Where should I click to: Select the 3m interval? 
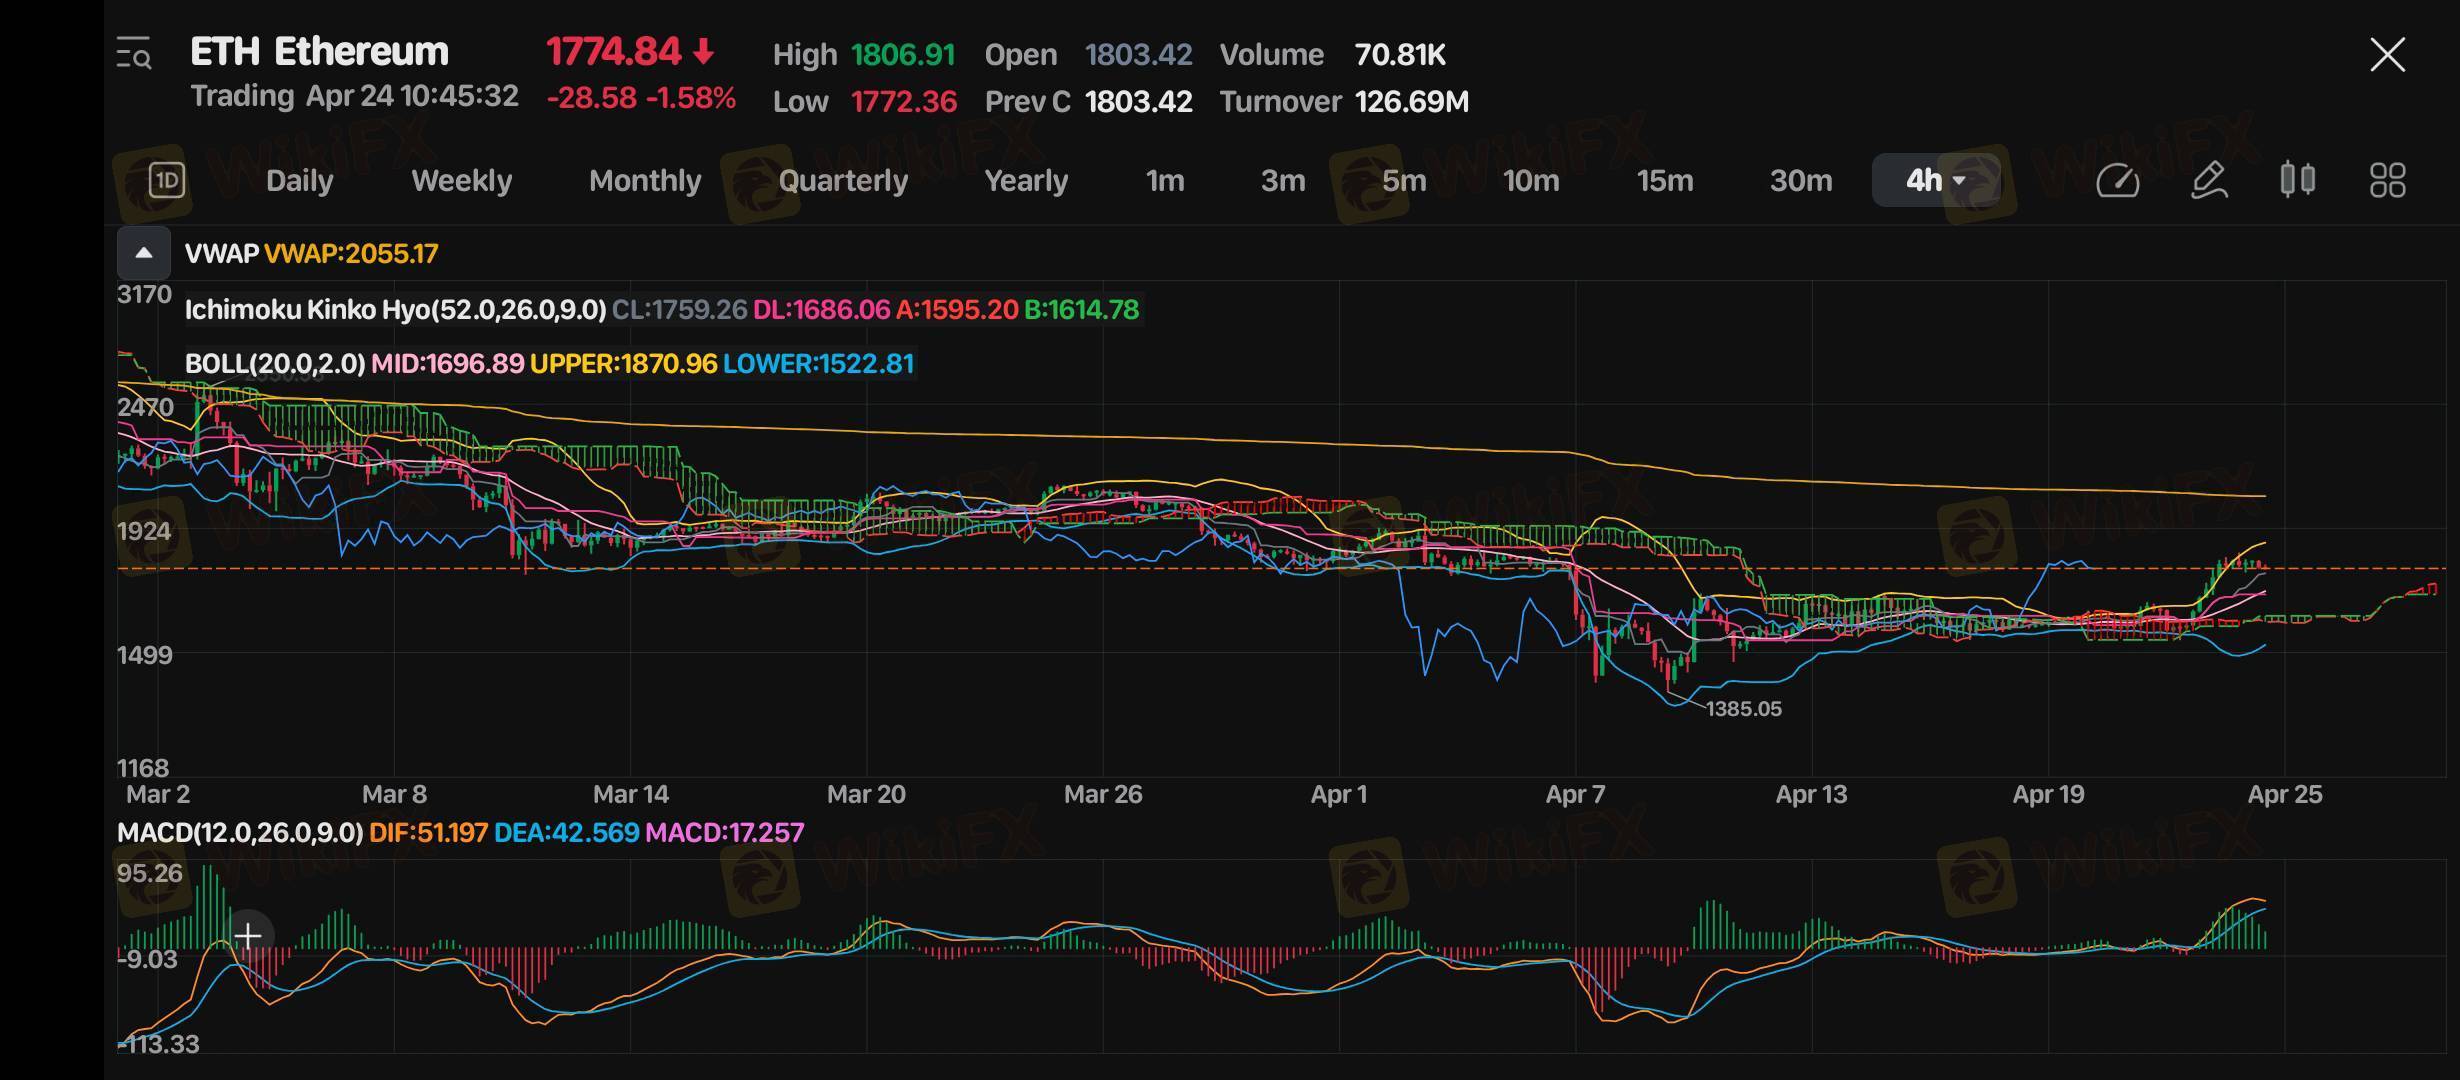1283,180
